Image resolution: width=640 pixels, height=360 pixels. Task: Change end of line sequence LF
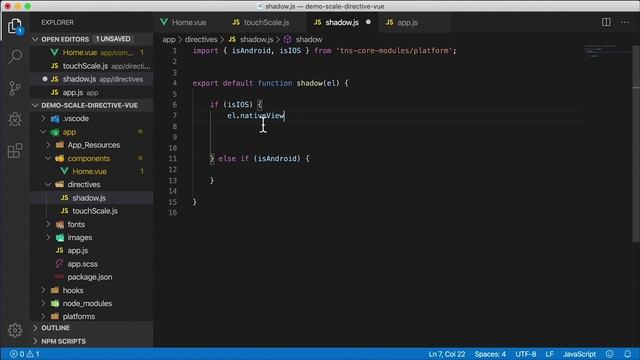coord(549,354)
